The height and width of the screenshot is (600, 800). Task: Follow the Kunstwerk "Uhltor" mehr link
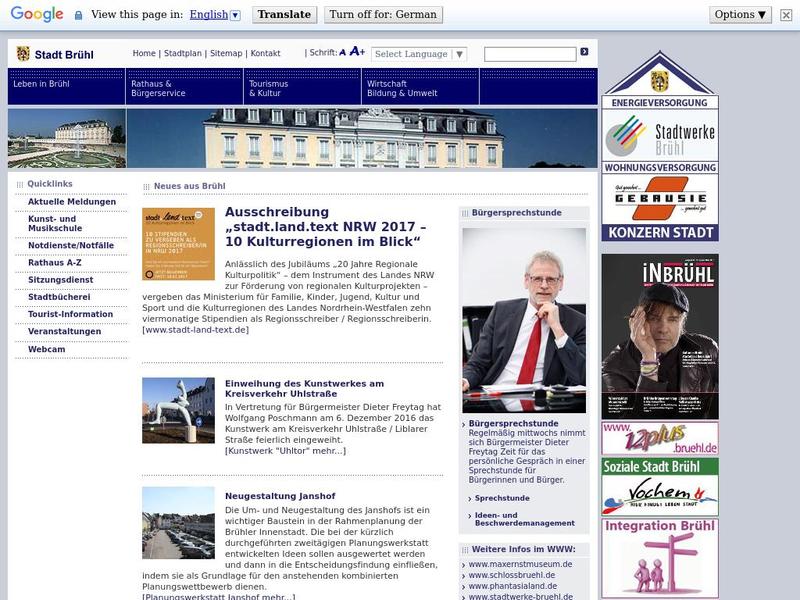(285, 451)
